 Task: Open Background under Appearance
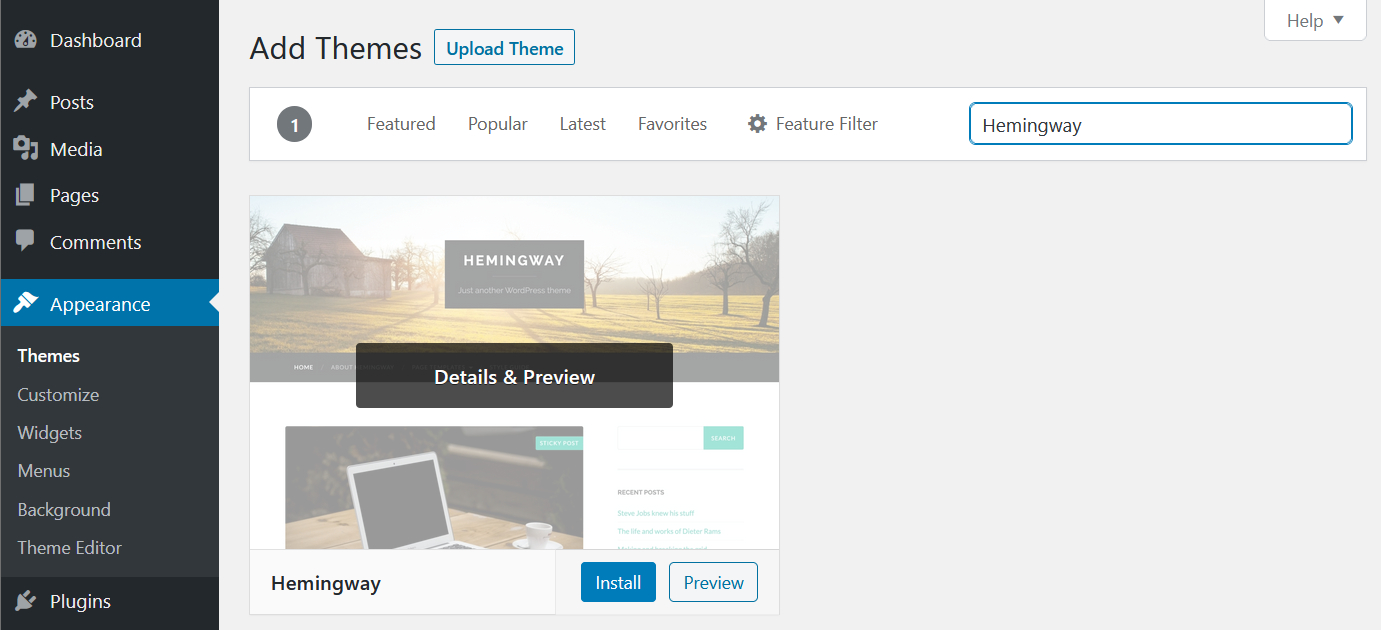pyautogui.click(x=64, y=510)
